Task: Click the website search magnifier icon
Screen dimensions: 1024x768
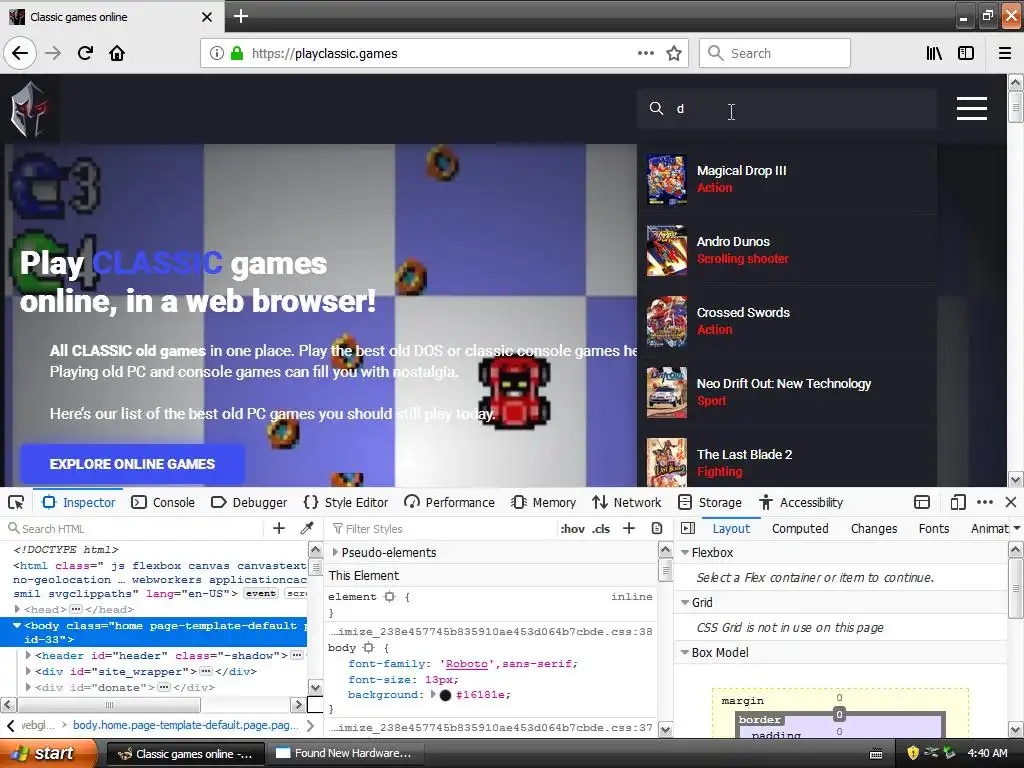Action: click(x=656, y=108)
